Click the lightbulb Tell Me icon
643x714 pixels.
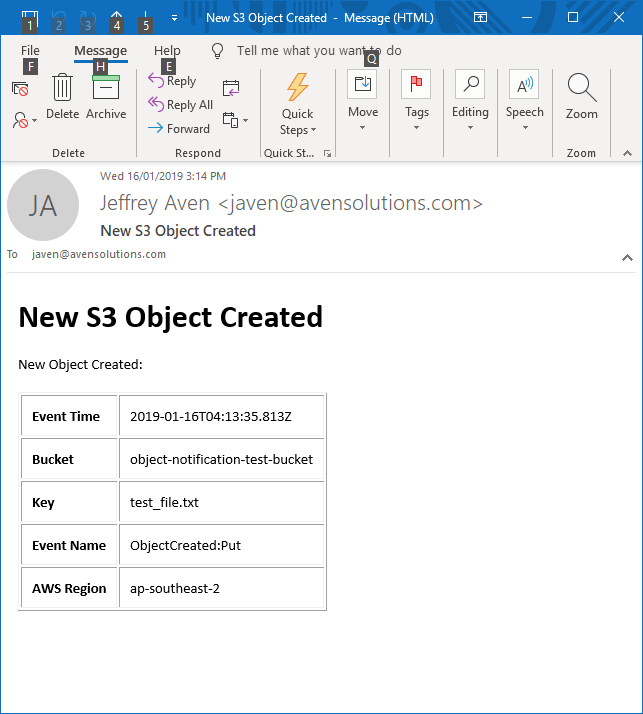pyautogui.click(x=218, y=51)
